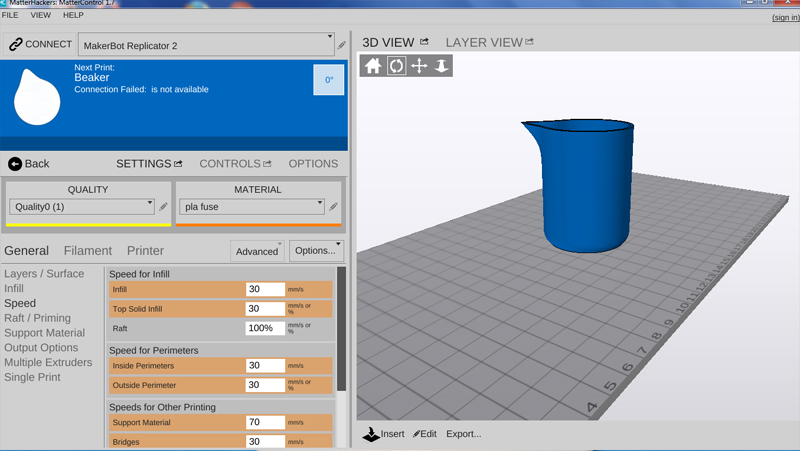The image size is (800, 451).
Task: Open the Advanced settings level dropdown
Action: (257, 251)
